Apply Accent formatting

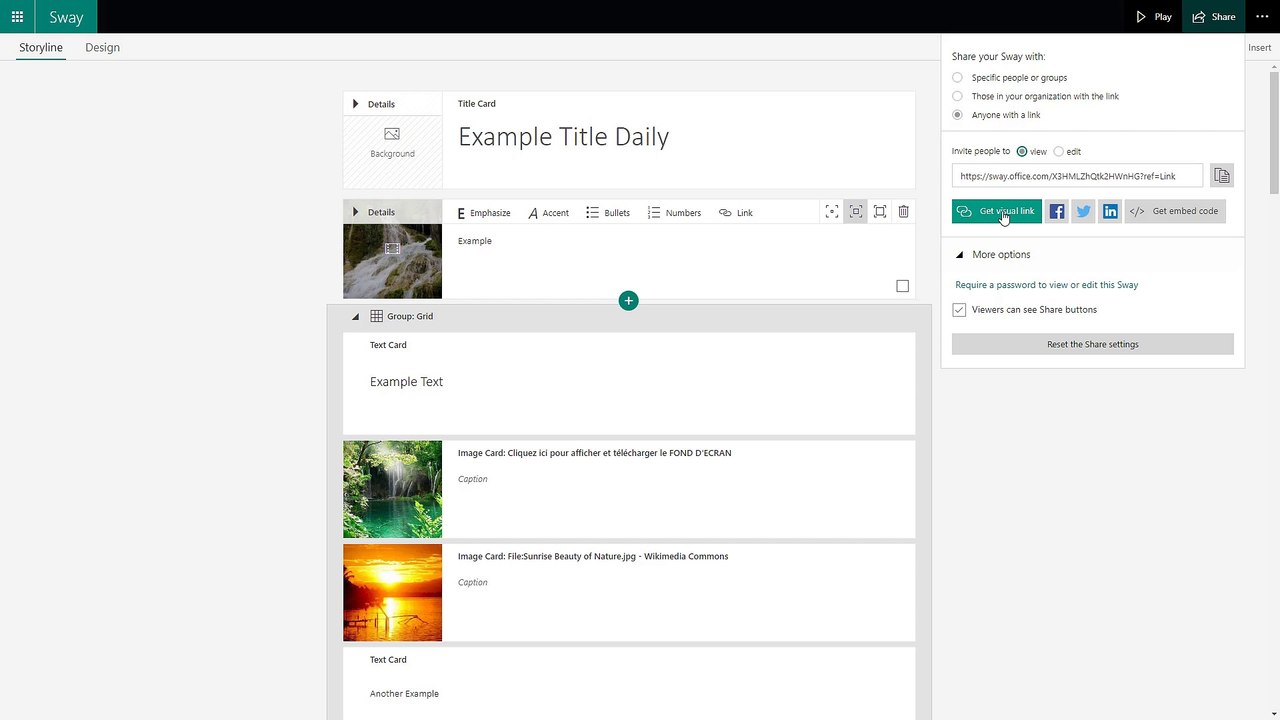click(549, 213)
